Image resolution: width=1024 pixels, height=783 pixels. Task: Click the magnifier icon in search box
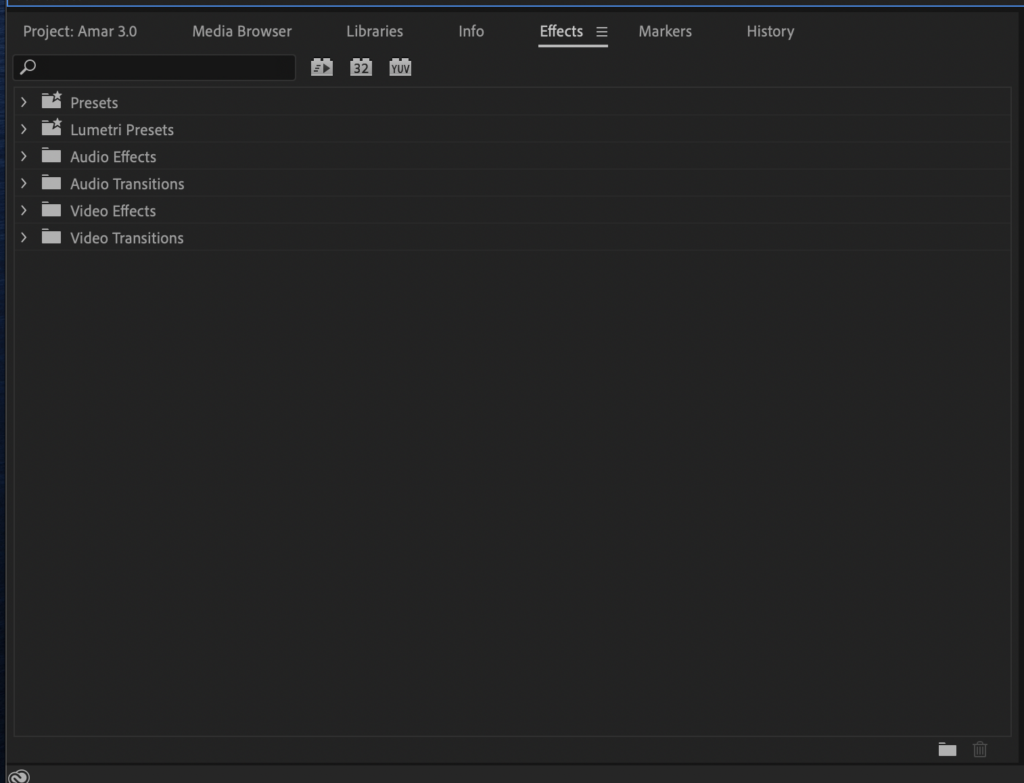tap(28, 67)
